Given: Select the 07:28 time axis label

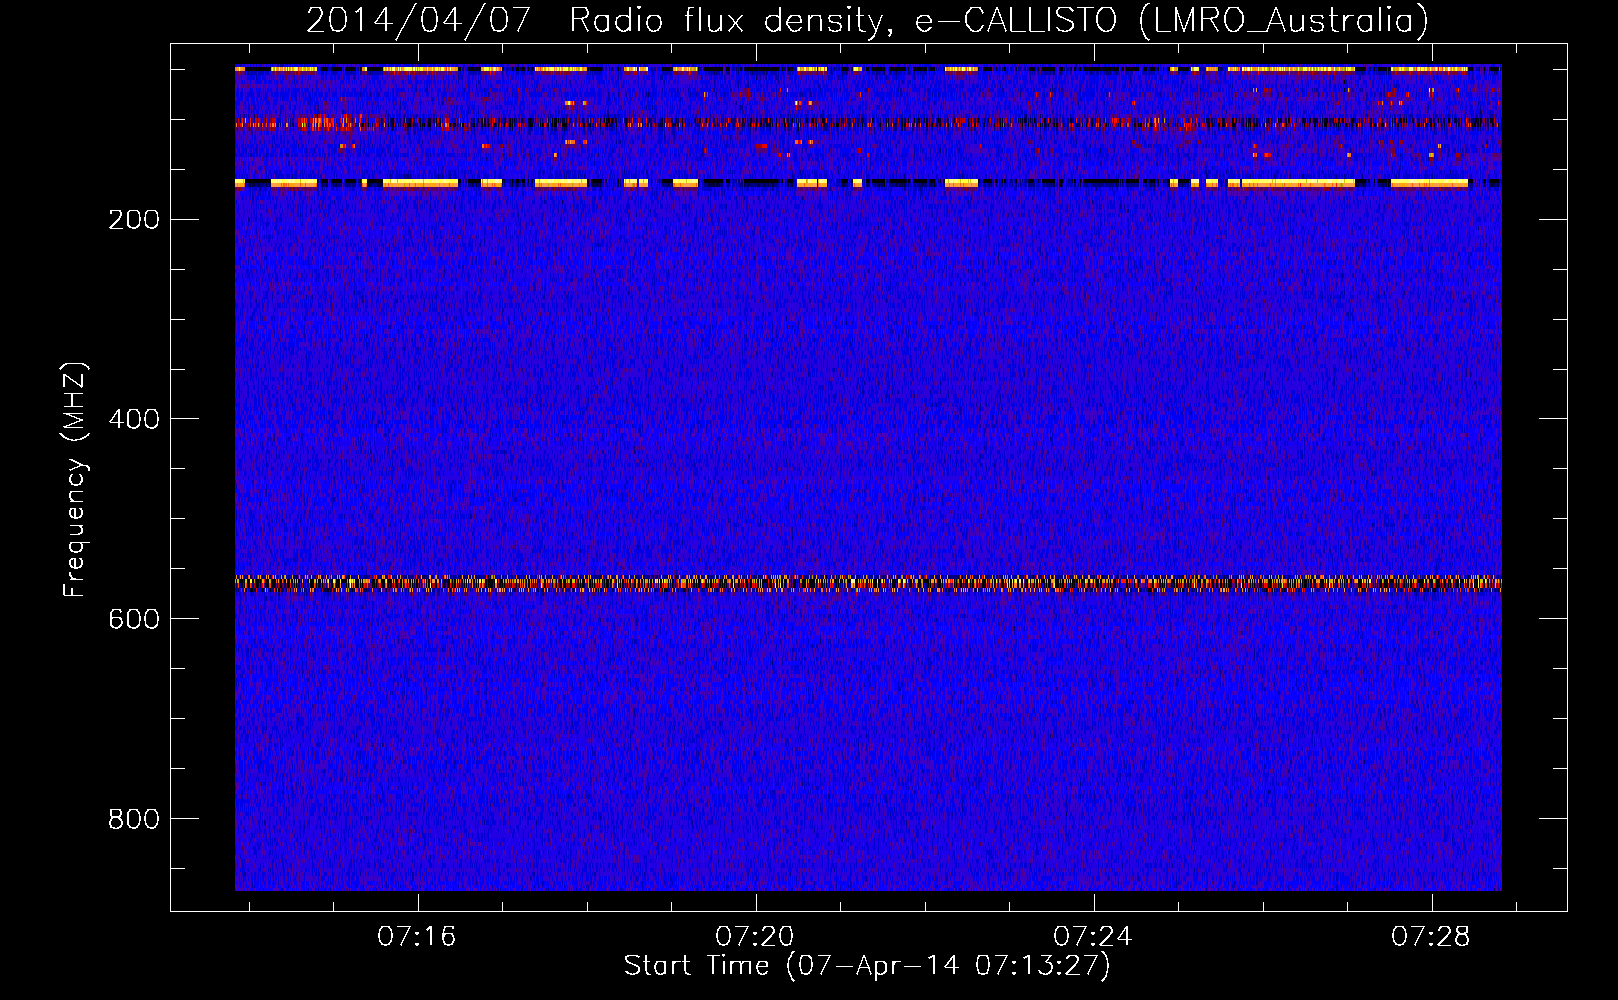Looking at the screenshot, I should 1431,936.
